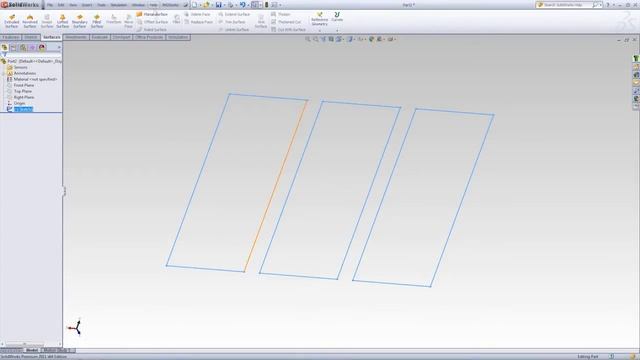
Task: Switch to the Evaluate tab
Action: [x=100, y=37]
